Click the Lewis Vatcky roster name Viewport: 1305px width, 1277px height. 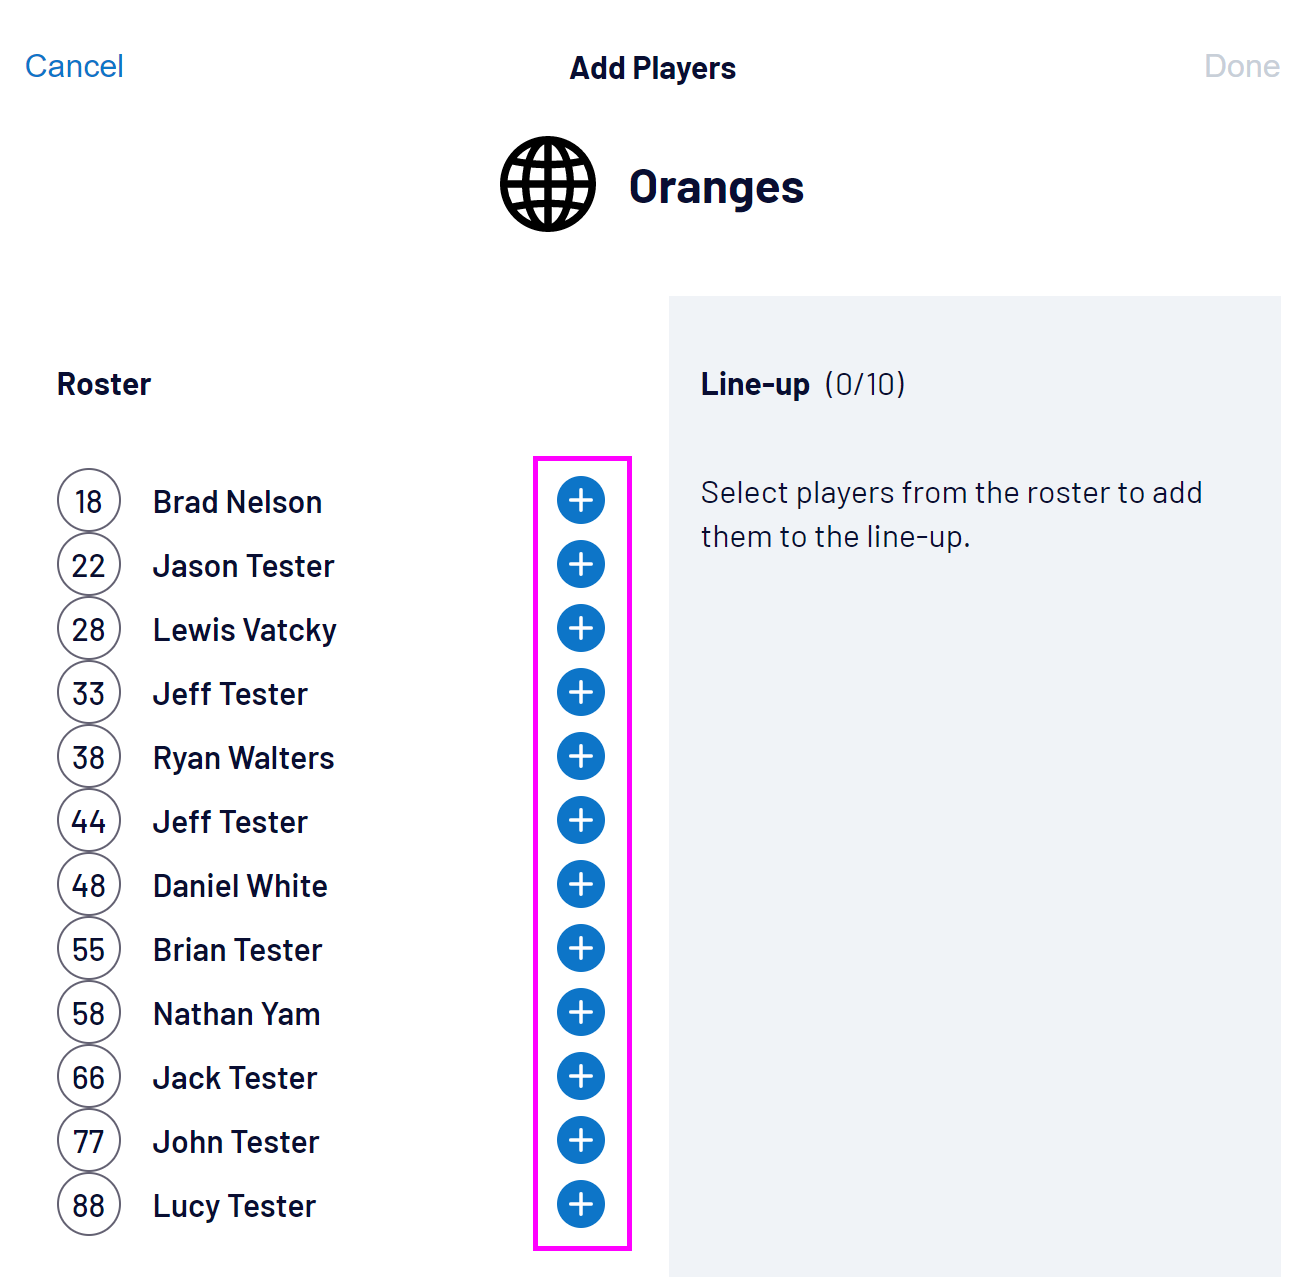coord(244,630)
